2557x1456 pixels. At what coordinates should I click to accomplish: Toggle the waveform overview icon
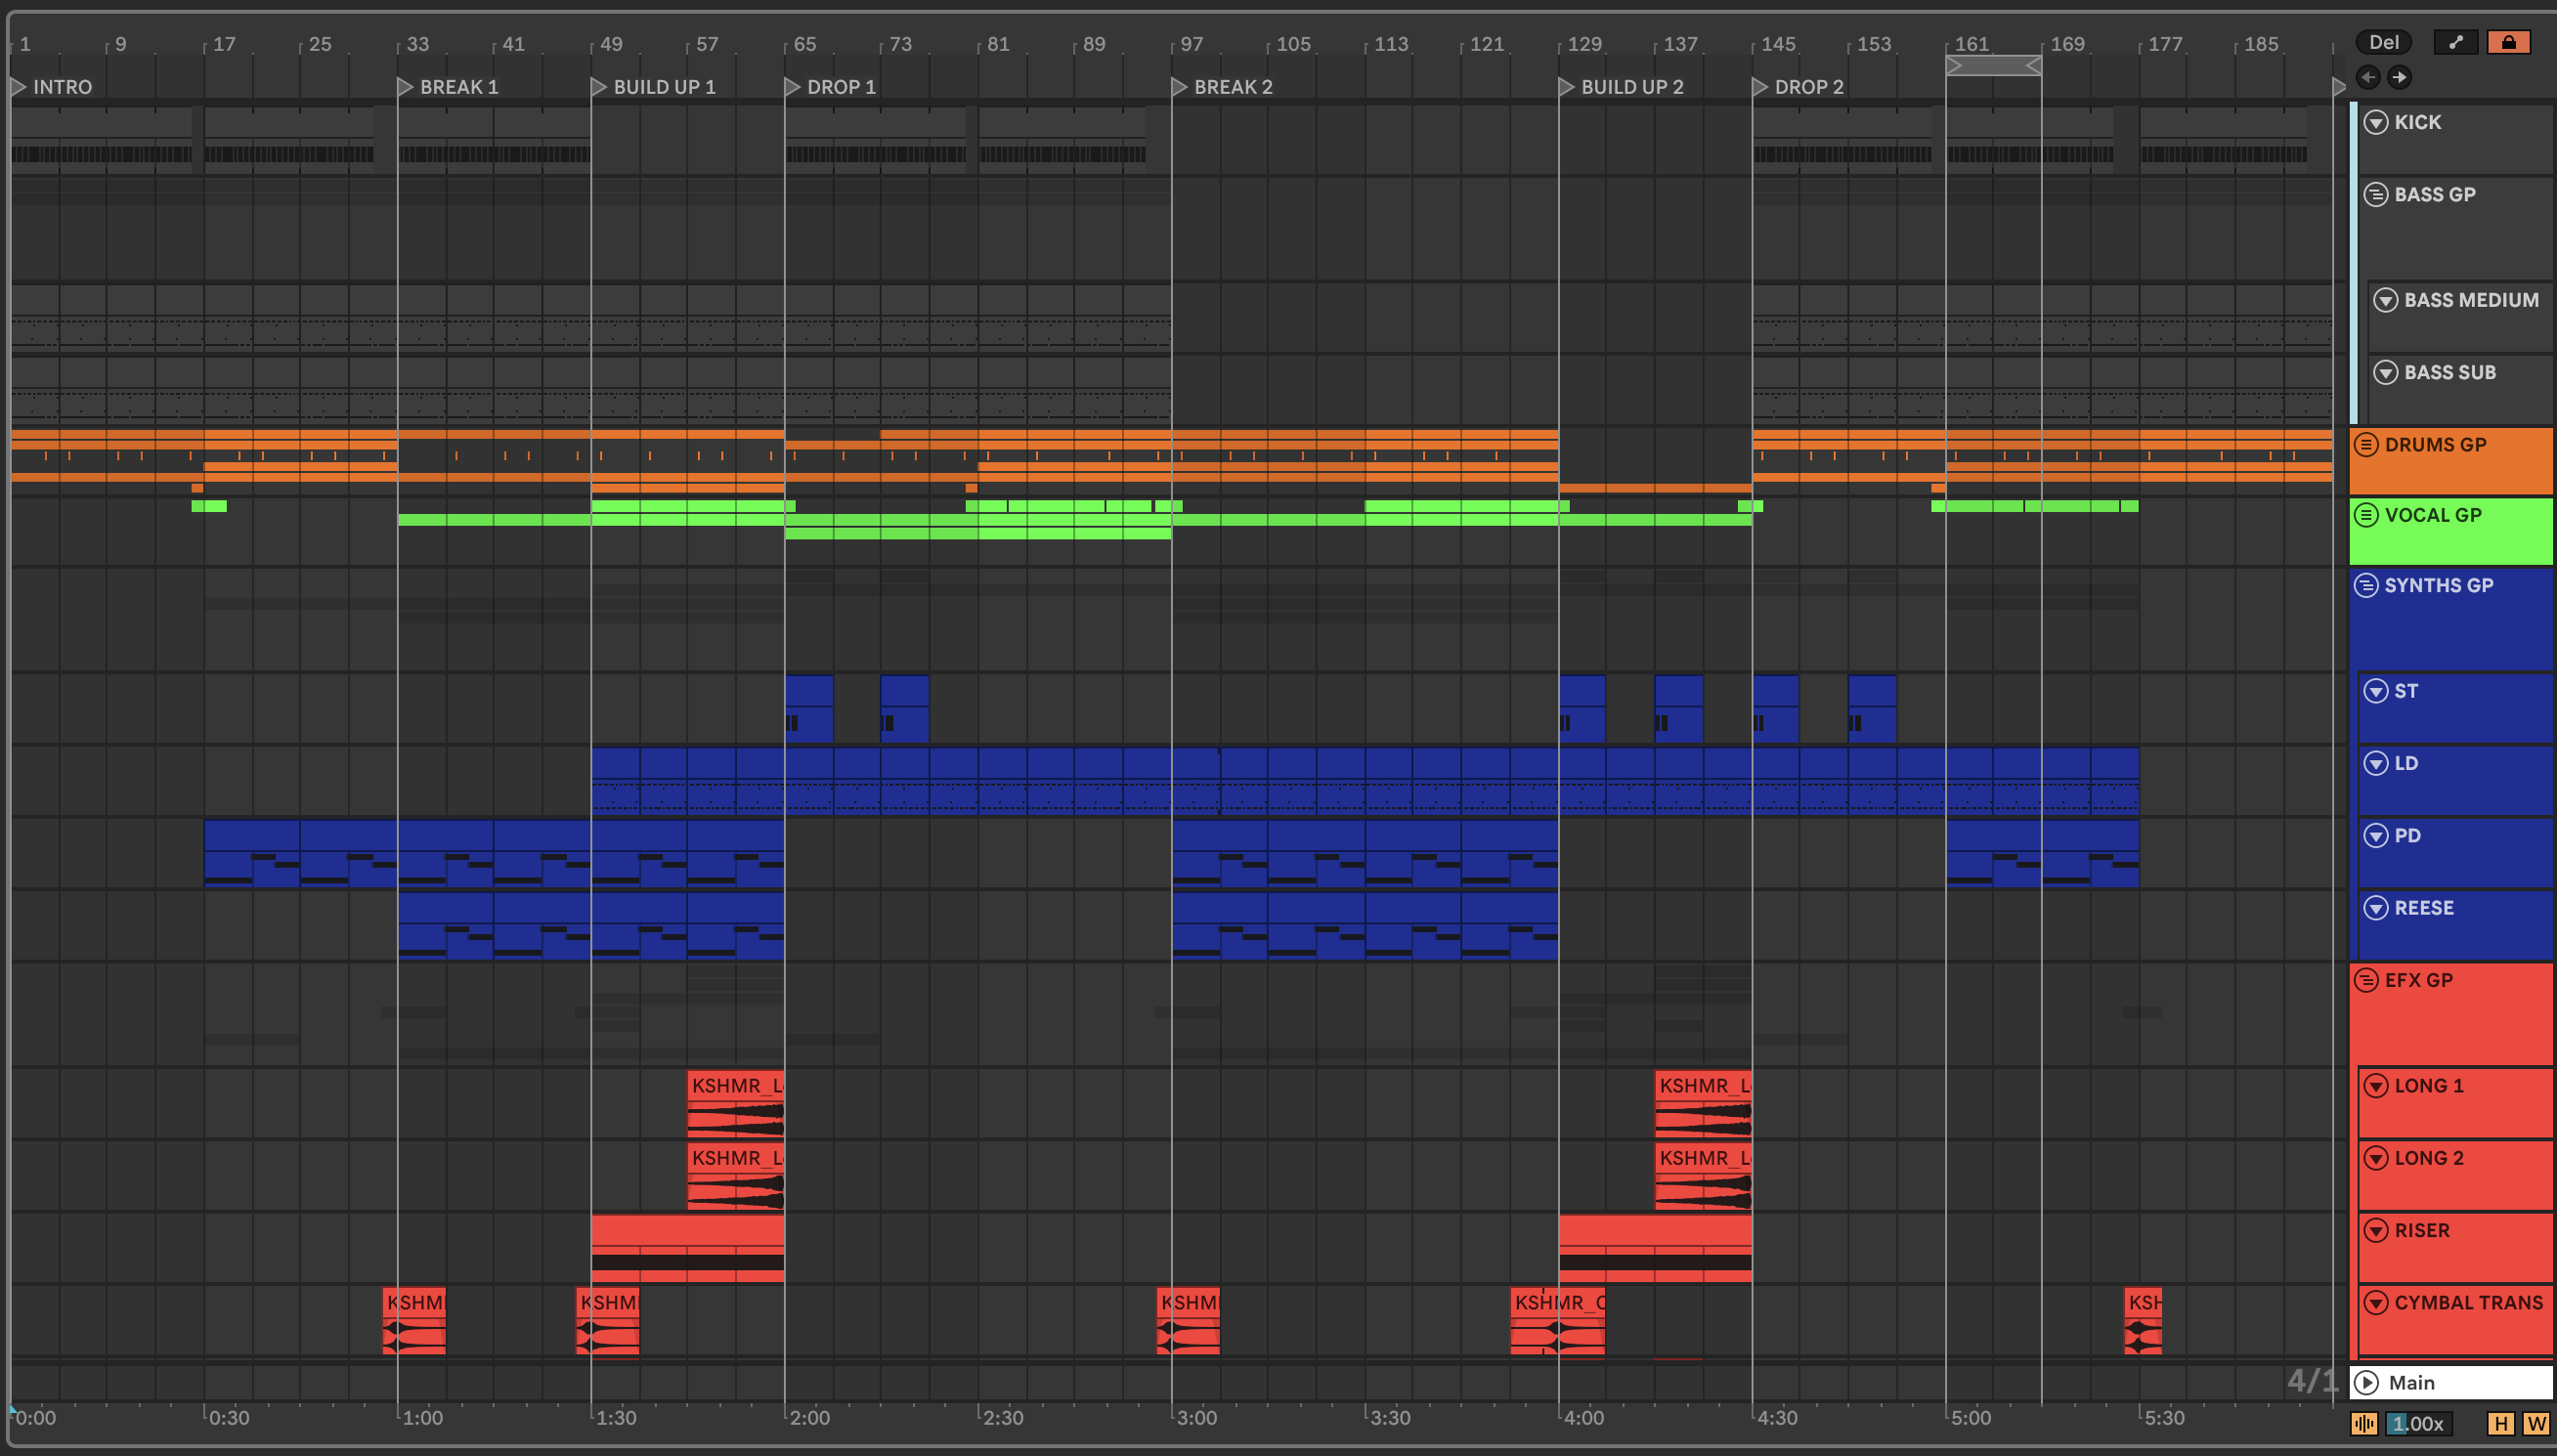click(x=2364, y=1423)
